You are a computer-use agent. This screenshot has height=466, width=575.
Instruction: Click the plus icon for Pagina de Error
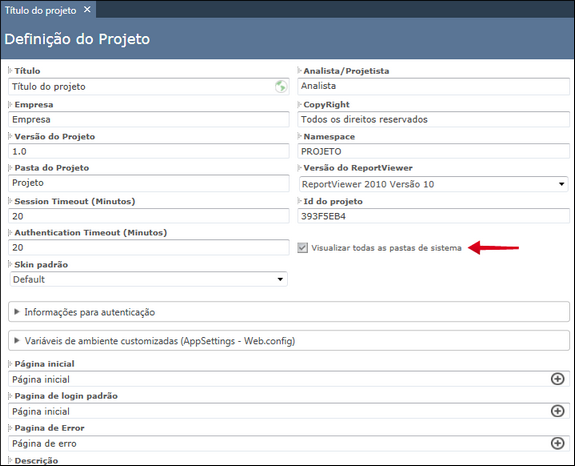click(x=557, y=443)
